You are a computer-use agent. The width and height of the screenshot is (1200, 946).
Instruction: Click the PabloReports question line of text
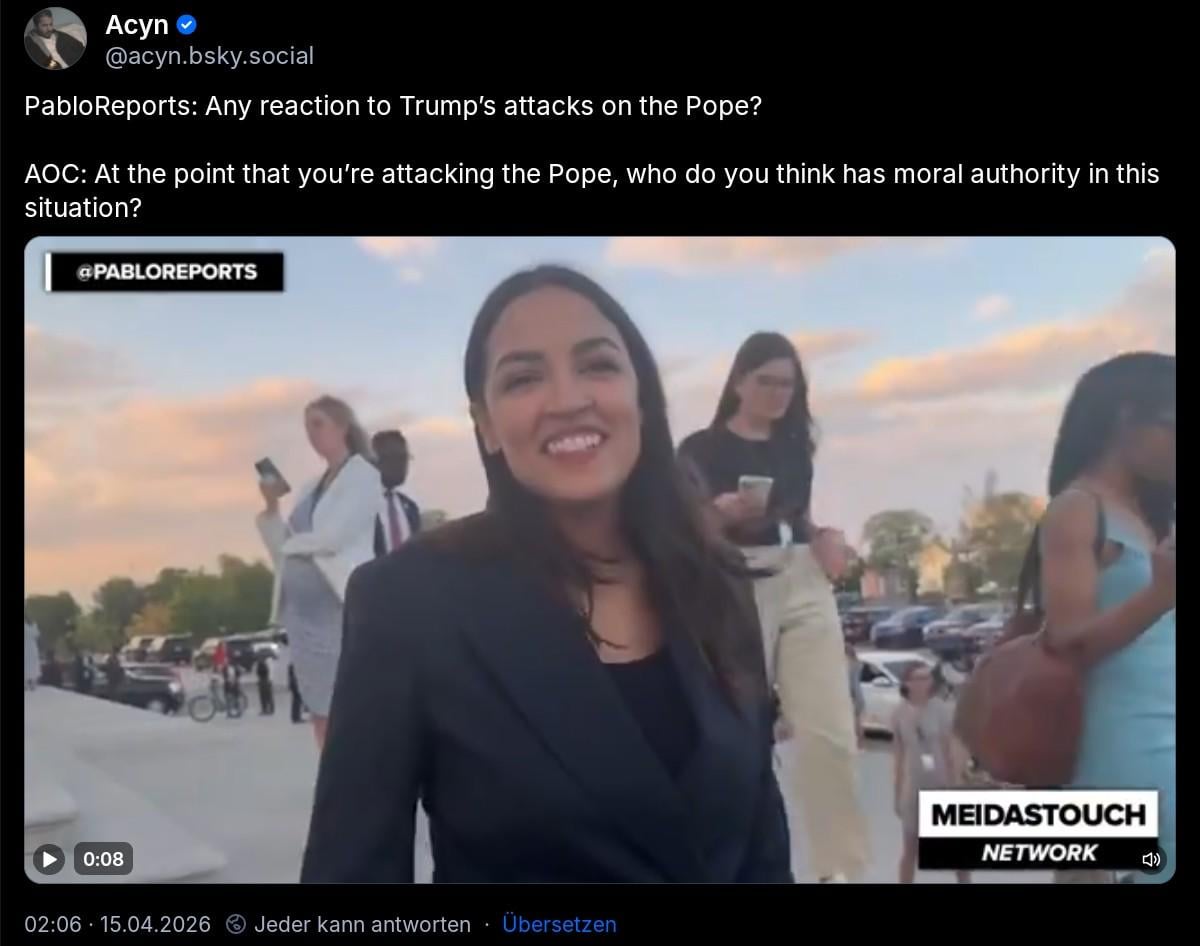393,106
